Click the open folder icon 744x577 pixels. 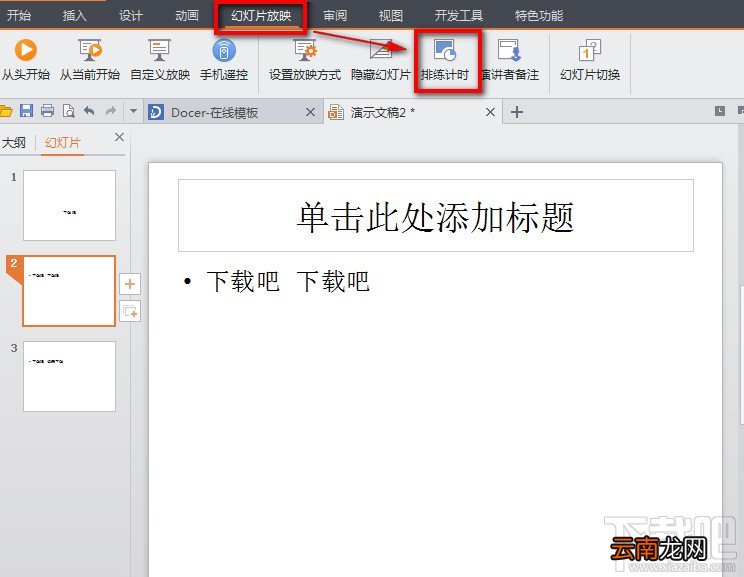pos(6,112)
